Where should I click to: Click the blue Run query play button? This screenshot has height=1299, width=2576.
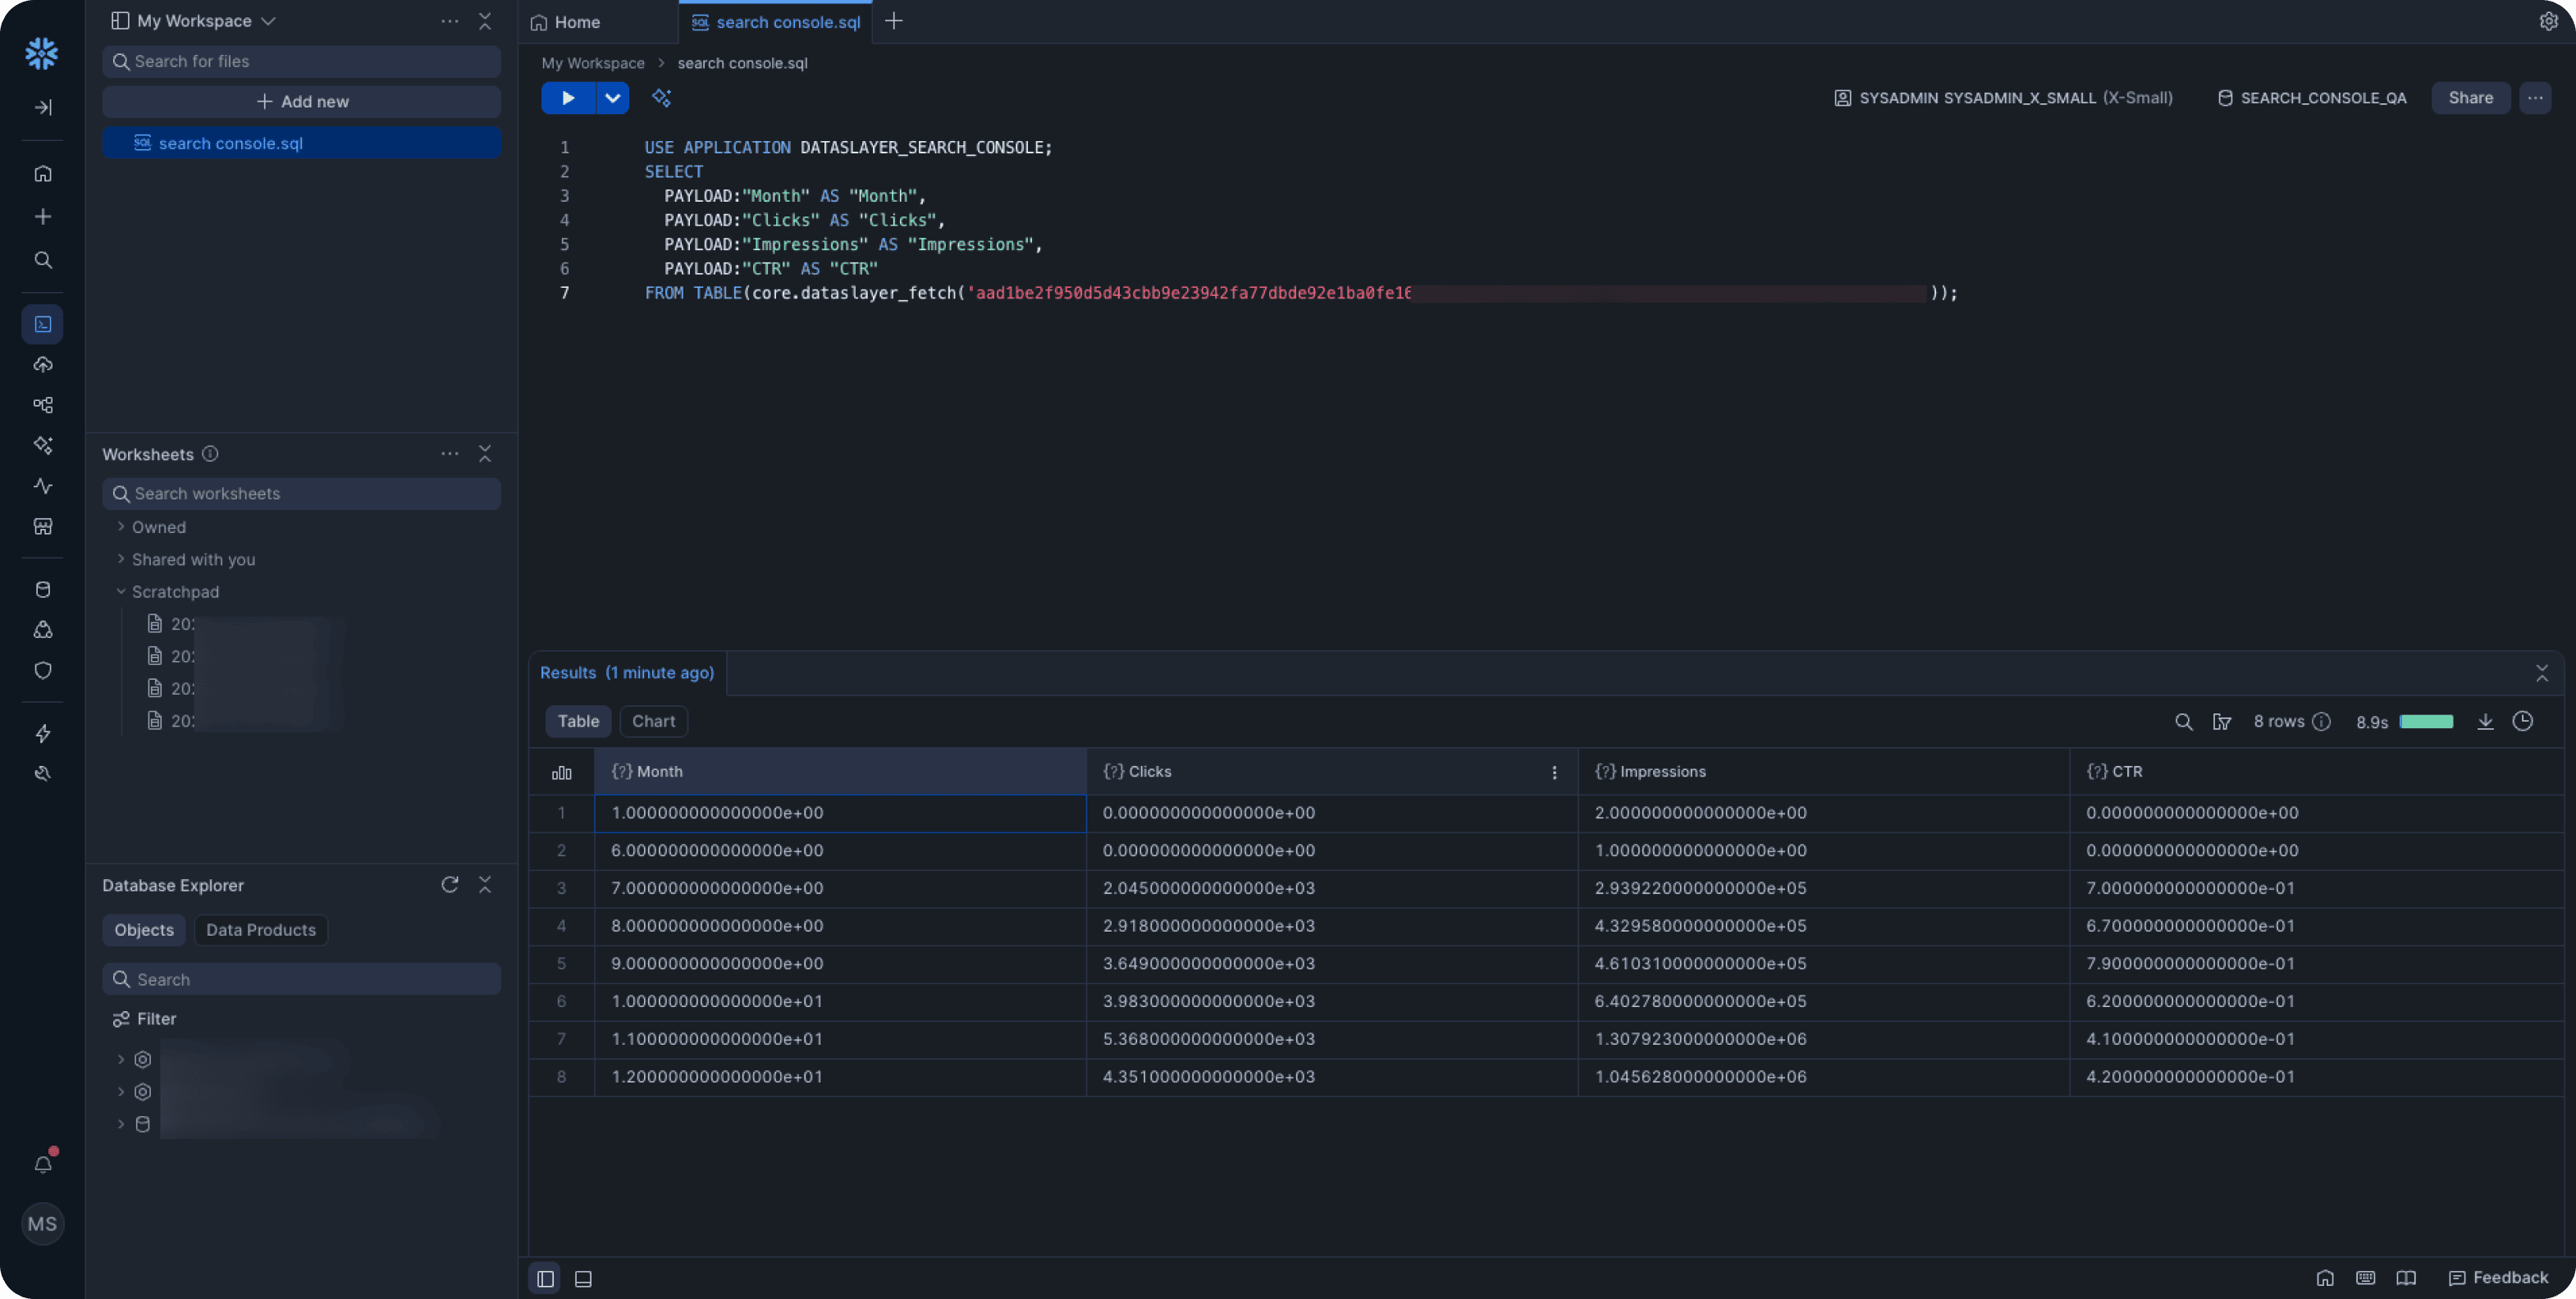click(x=567, y=98)
